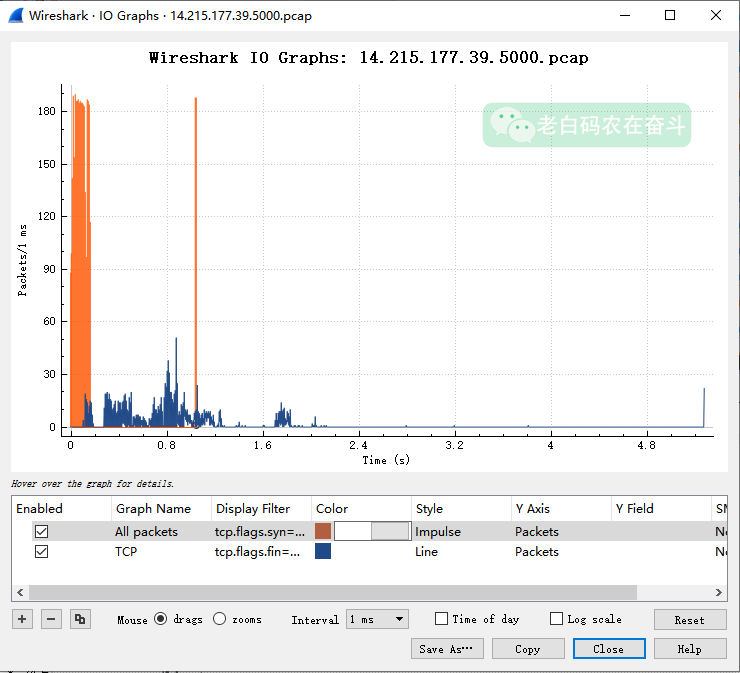Viewport: 740px width, 673px height.
Task: Click the Close button
Action: (609, 649)
